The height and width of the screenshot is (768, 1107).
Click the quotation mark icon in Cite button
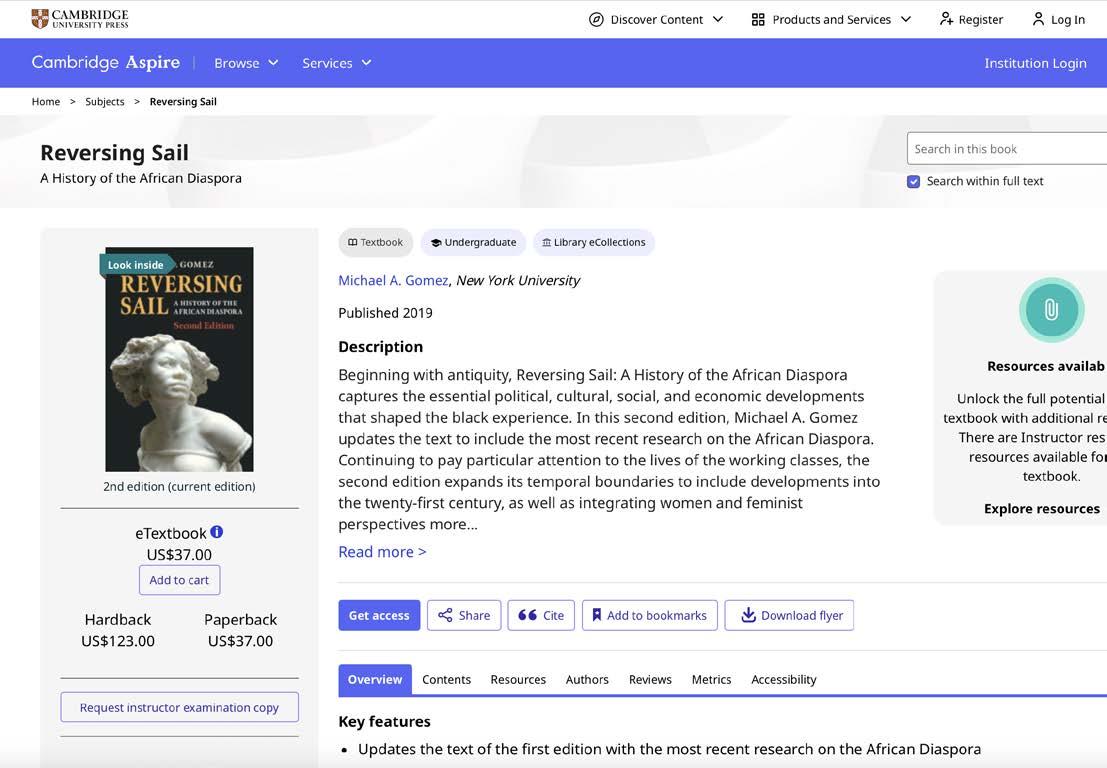527,616
